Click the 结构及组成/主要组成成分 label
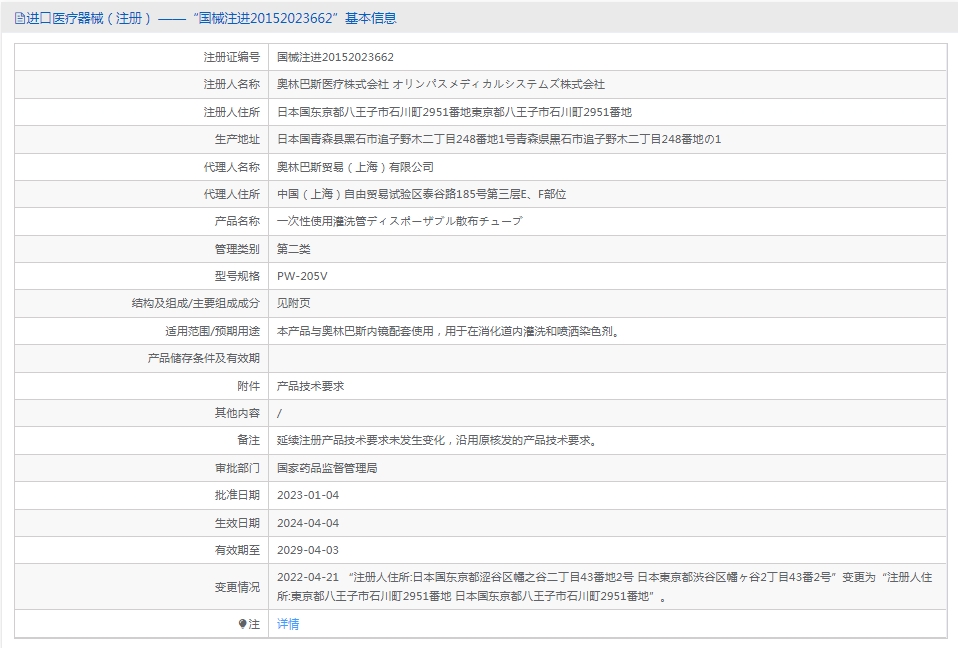Image resolution: width=958 pixels, height=648 pixels. pos(196,303)
